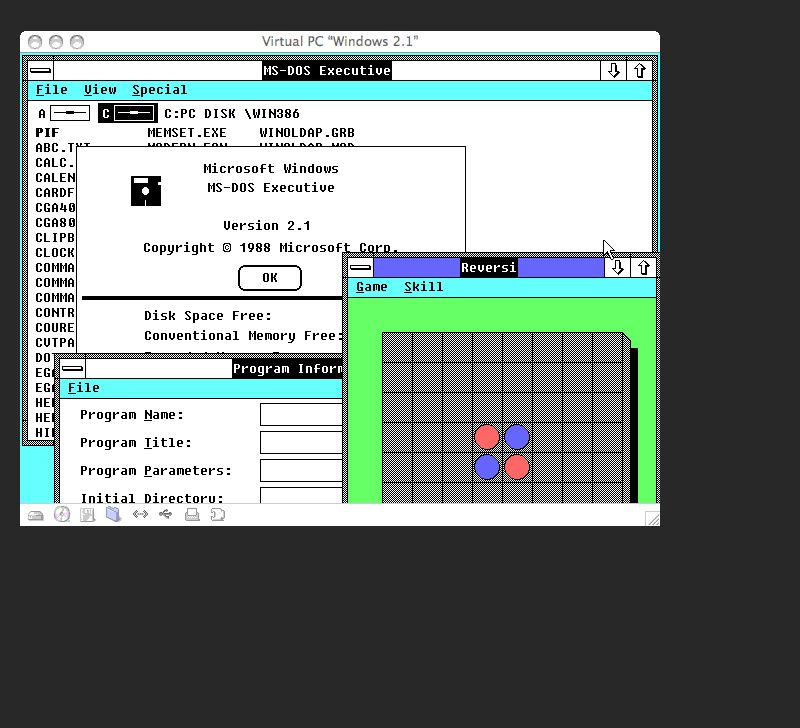The image size is (800, 728).
Task: Open File menu in Program Information window
Action: click(83, 388)
